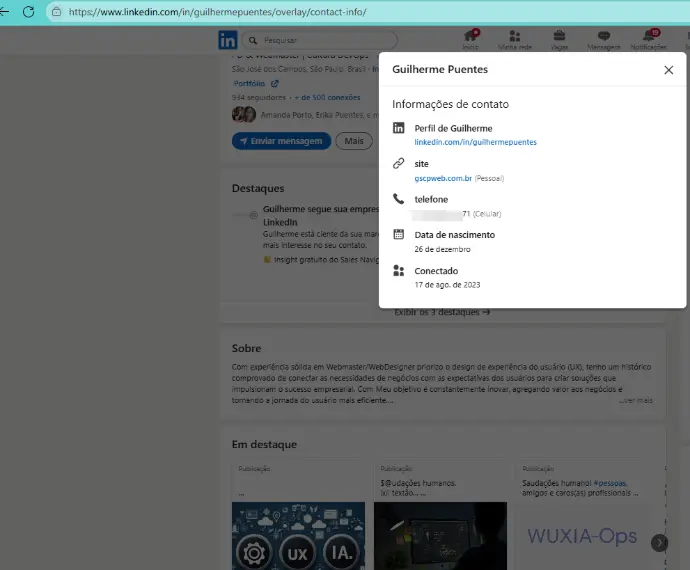This screenshot has height=570, width=690.
Task: Expand Sobre section with '...ver mais'
Action: [x=635, y=401]
